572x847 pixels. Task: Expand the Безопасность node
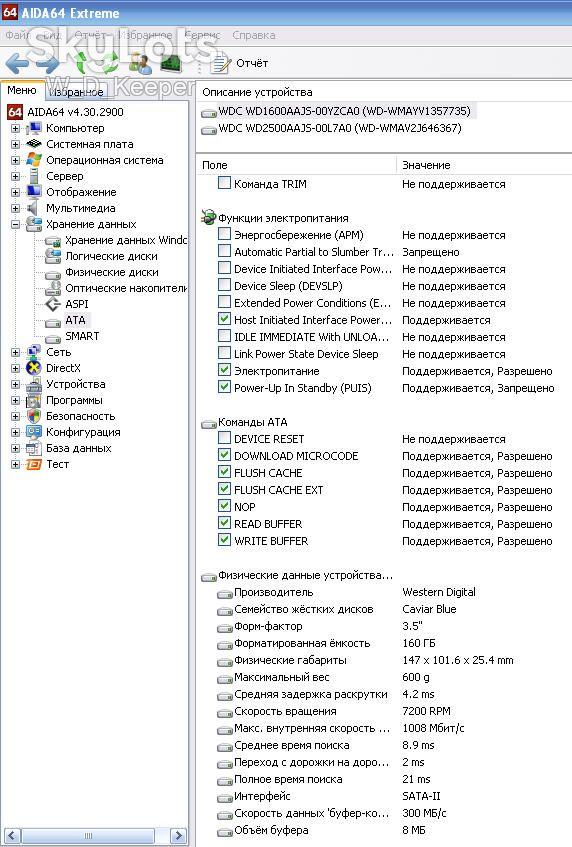tap(16, 416)
